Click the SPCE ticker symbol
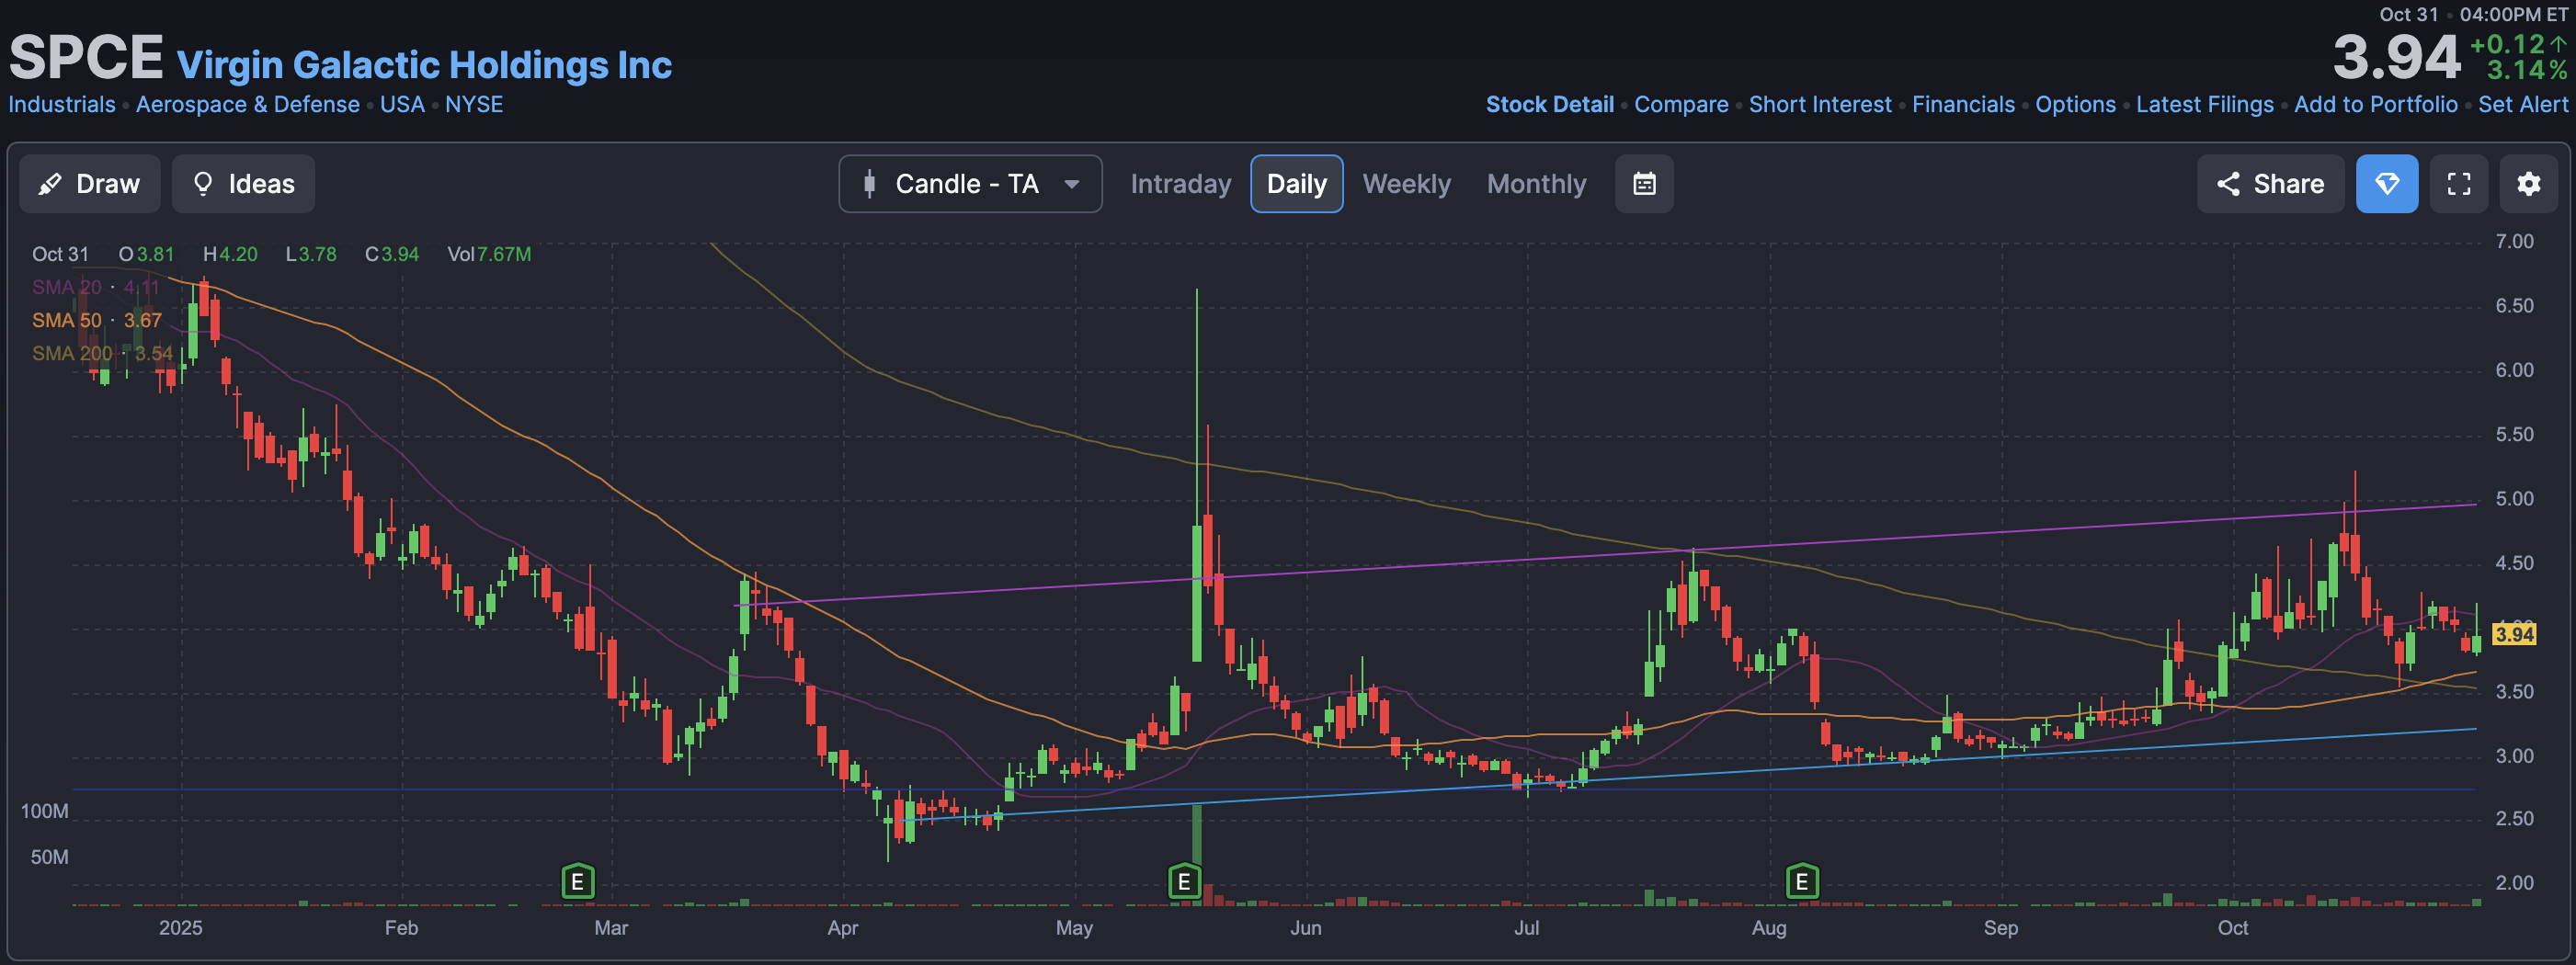This screenshot has height=965, width=2576. pos(86,58)
